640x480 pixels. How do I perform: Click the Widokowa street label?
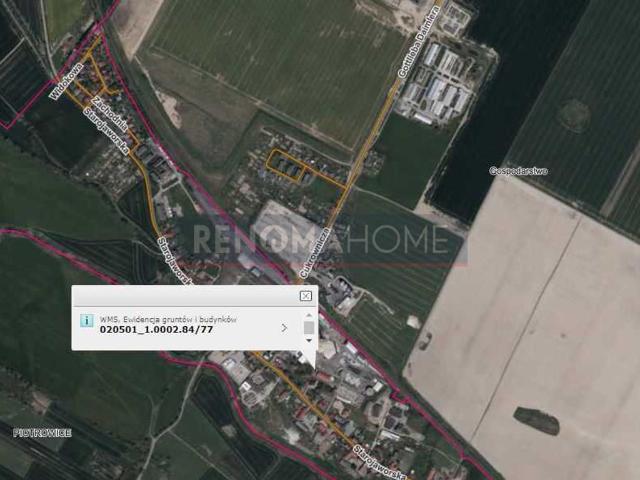coord(66,81)
